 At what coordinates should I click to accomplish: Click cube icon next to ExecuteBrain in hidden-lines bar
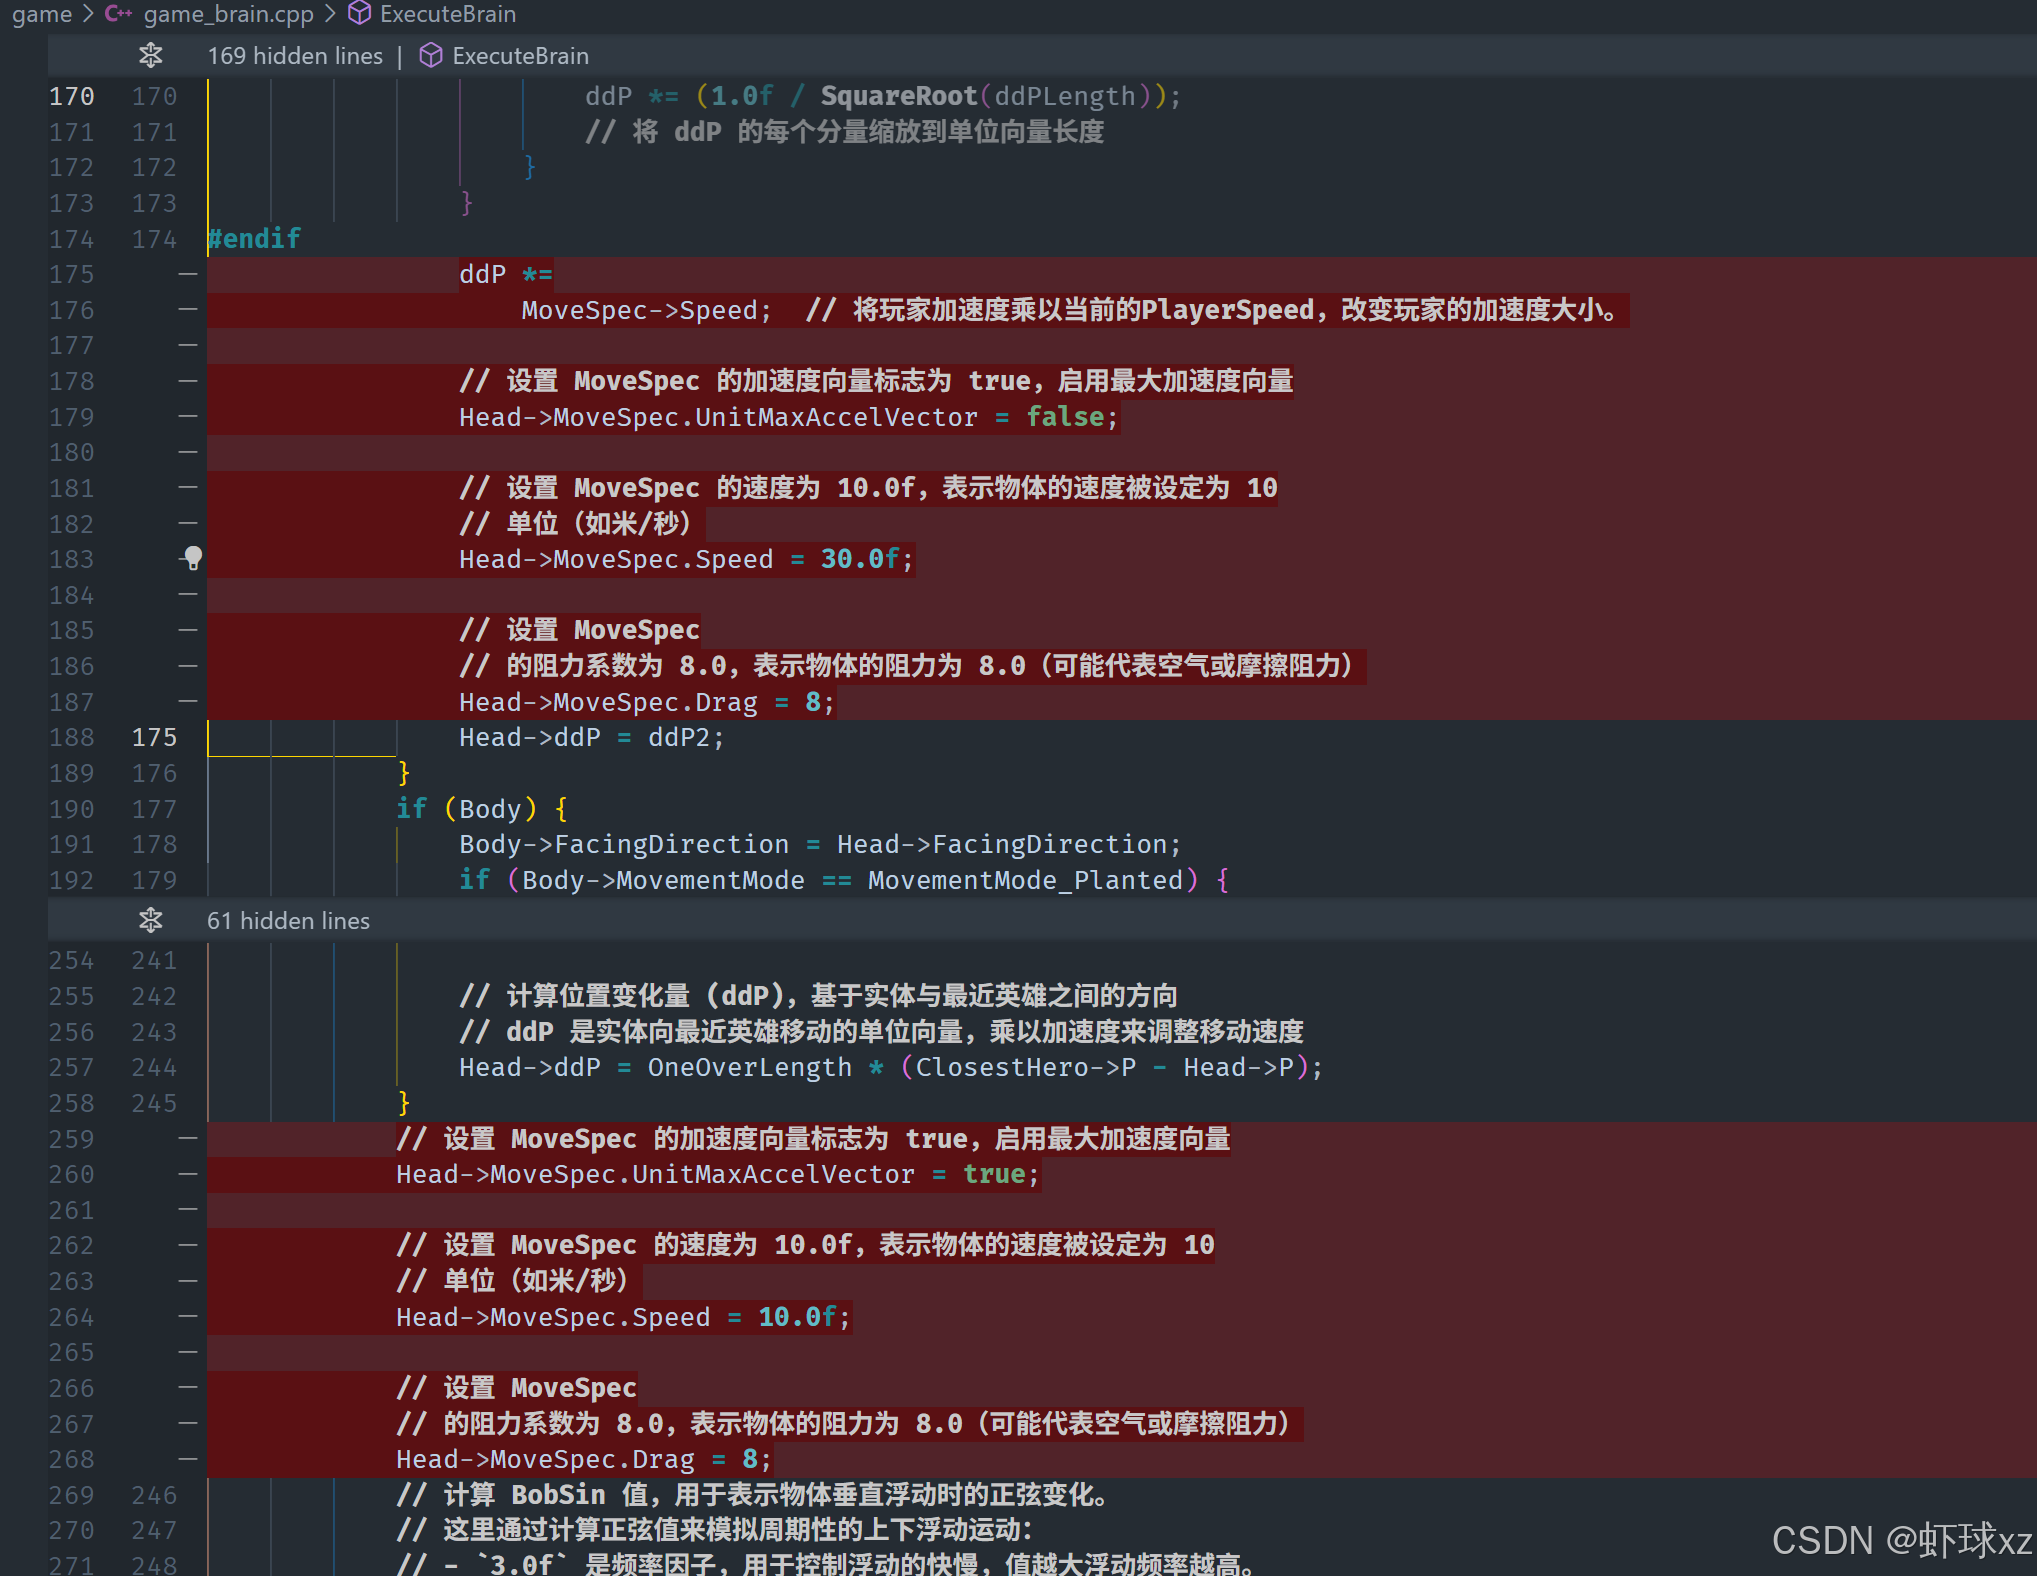click(x=431, y=56)
